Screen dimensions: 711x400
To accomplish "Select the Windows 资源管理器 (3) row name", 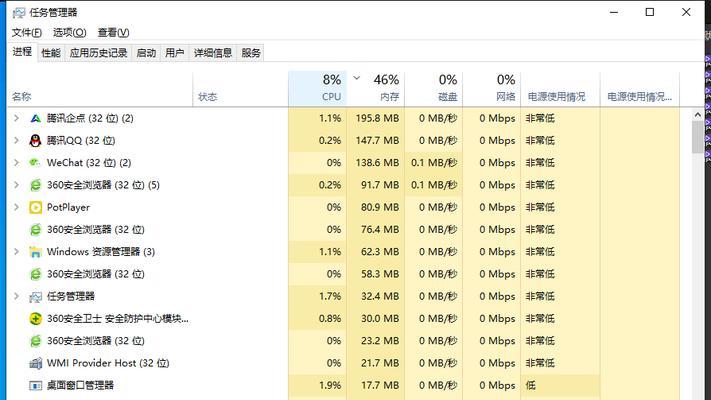I will pyautogui.click(x=101, y=252).
